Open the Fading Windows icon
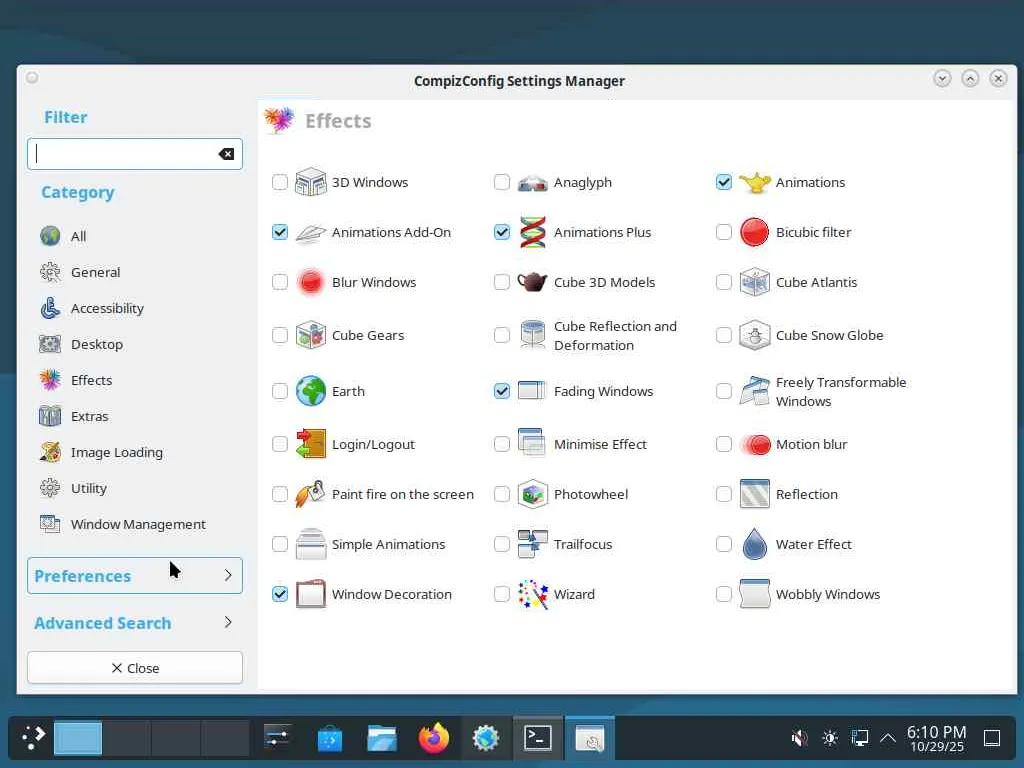Screen dimensions: 1024x768 tap(532, 391)
